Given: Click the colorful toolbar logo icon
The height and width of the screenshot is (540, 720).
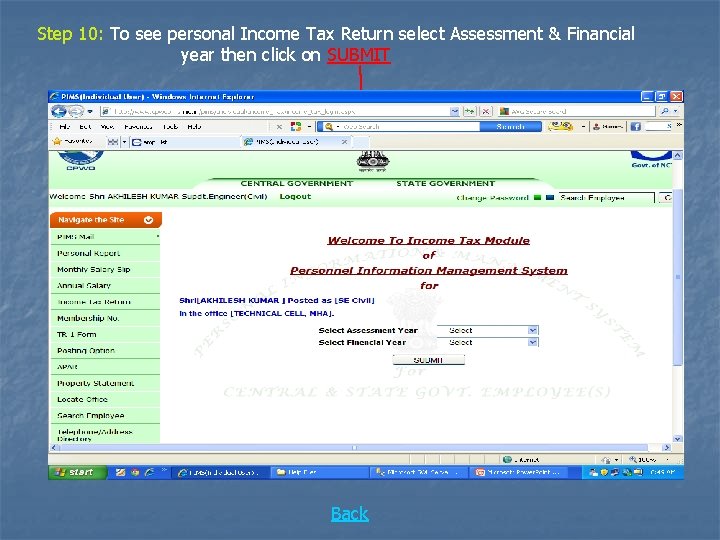Looking at the screenshot, I should (296, 127).
